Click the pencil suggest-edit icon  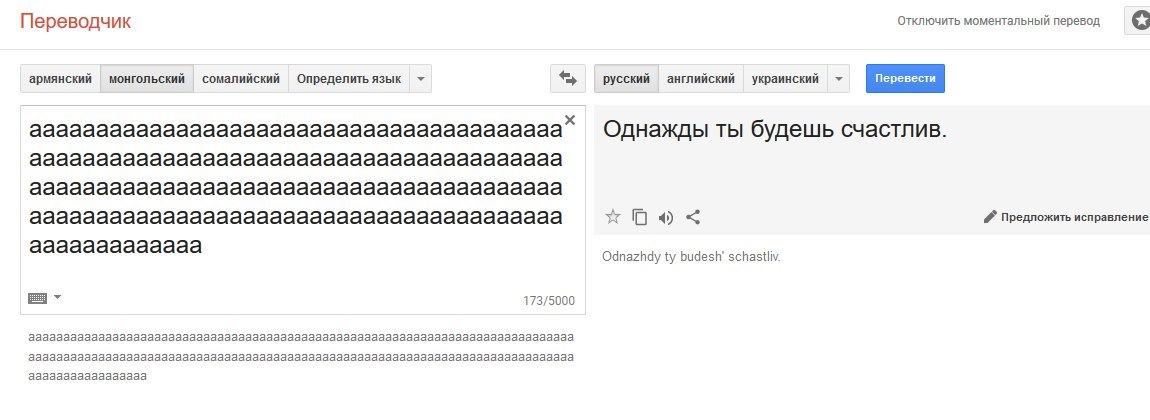(990, 217)
